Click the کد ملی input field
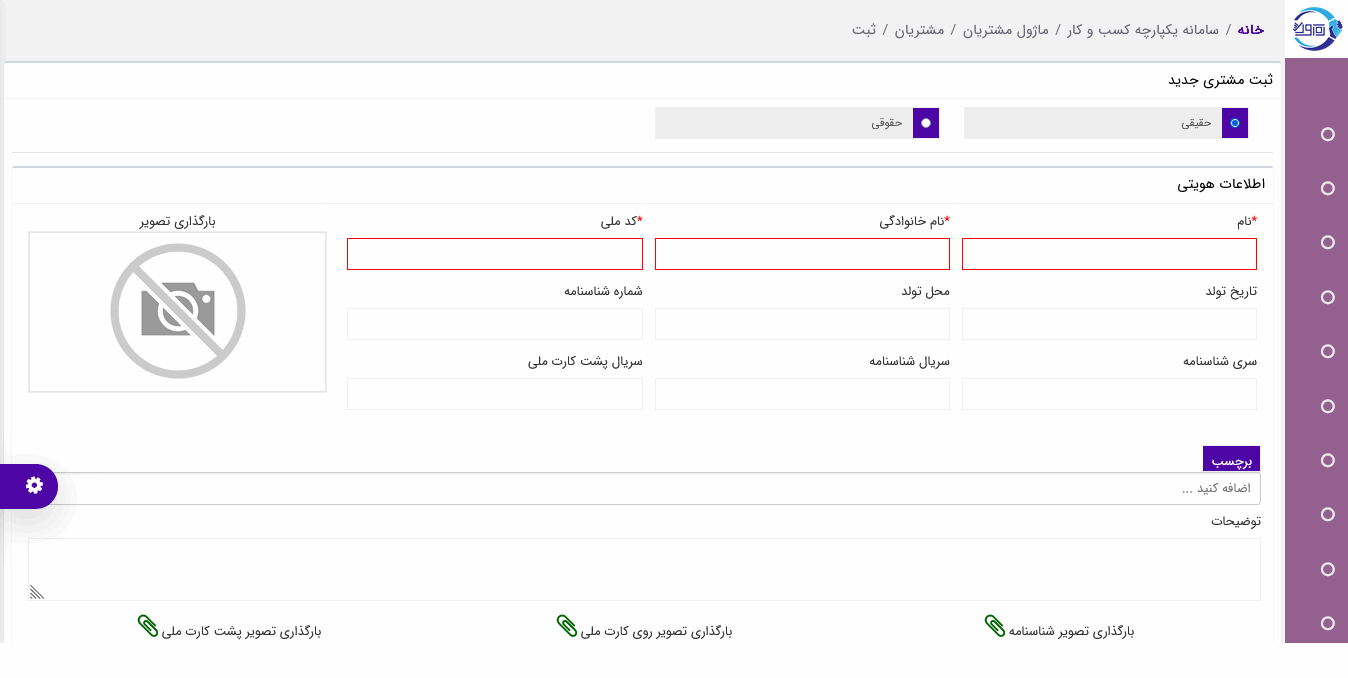This screenshot has height=678, width=1348. click(x=494, y=253)
